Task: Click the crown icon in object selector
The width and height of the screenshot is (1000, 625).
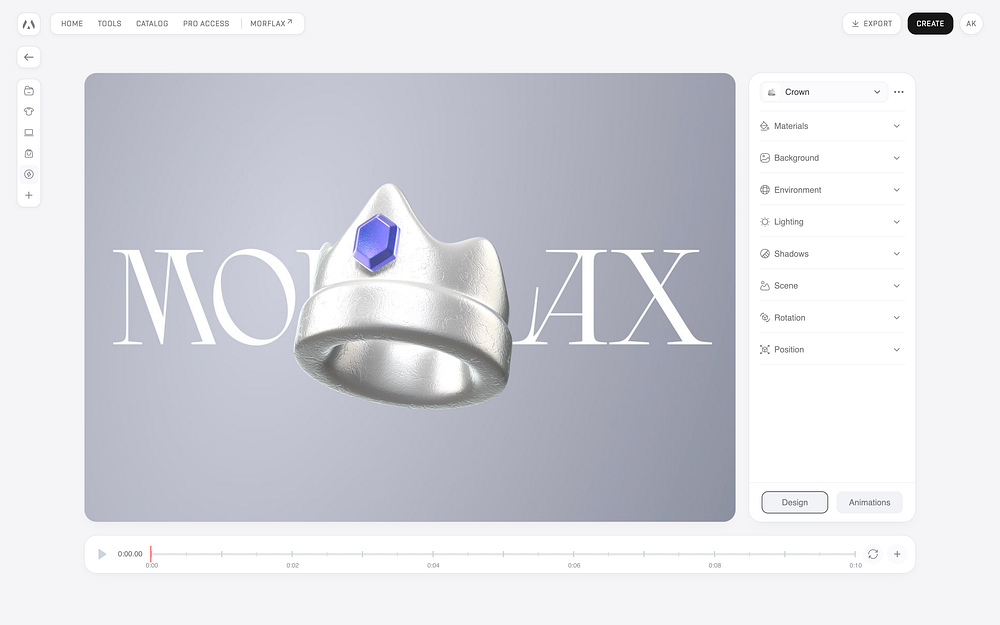Action: 772,92
